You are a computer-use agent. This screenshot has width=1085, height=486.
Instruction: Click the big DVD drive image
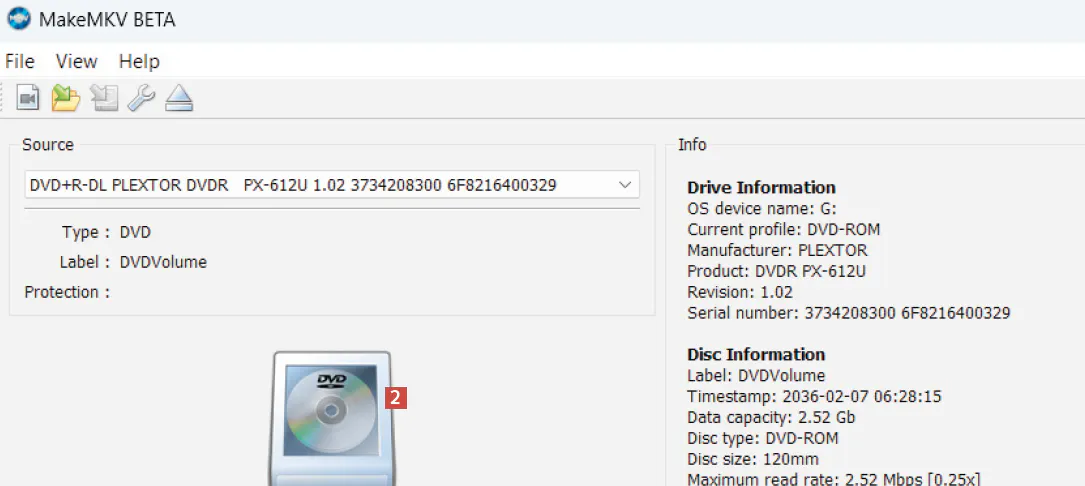(x=332, y=418)
